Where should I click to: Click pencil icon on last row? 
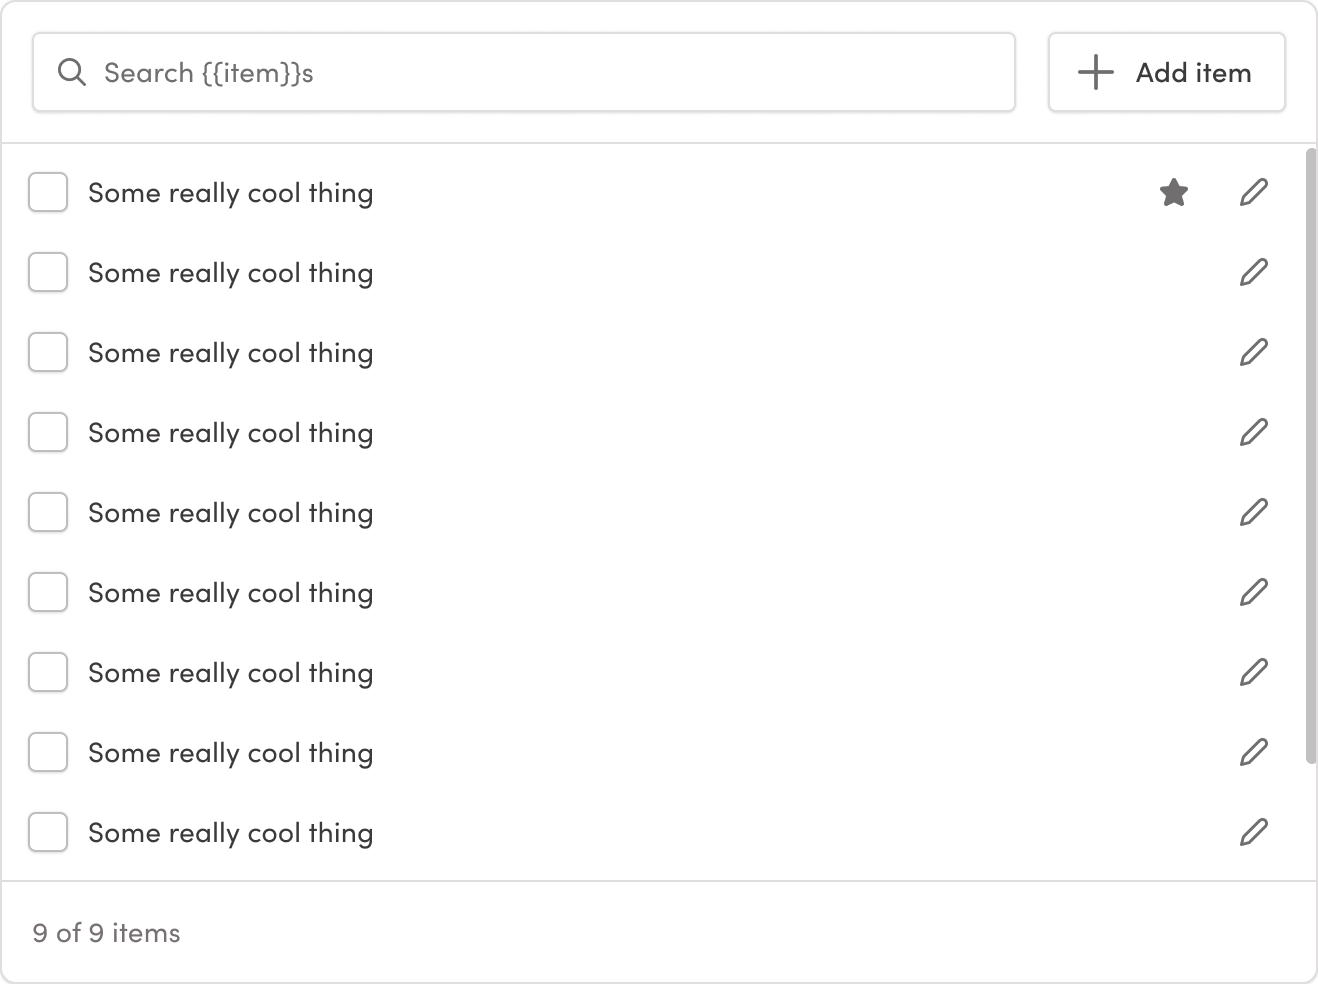[x=1254, y=832]
